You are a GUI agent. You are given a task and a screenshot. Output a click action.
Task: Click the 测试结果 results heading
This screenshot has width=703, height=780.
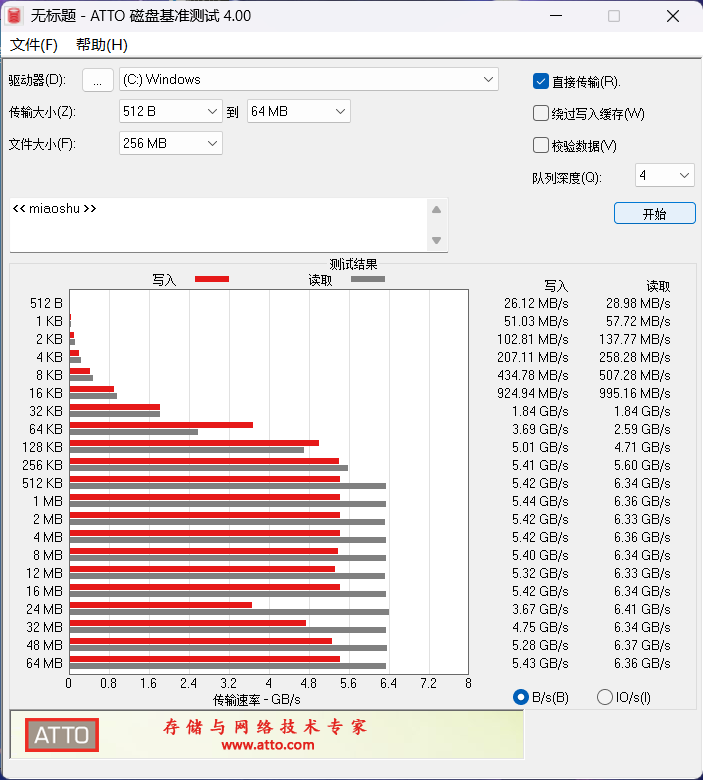pos(353,264)
